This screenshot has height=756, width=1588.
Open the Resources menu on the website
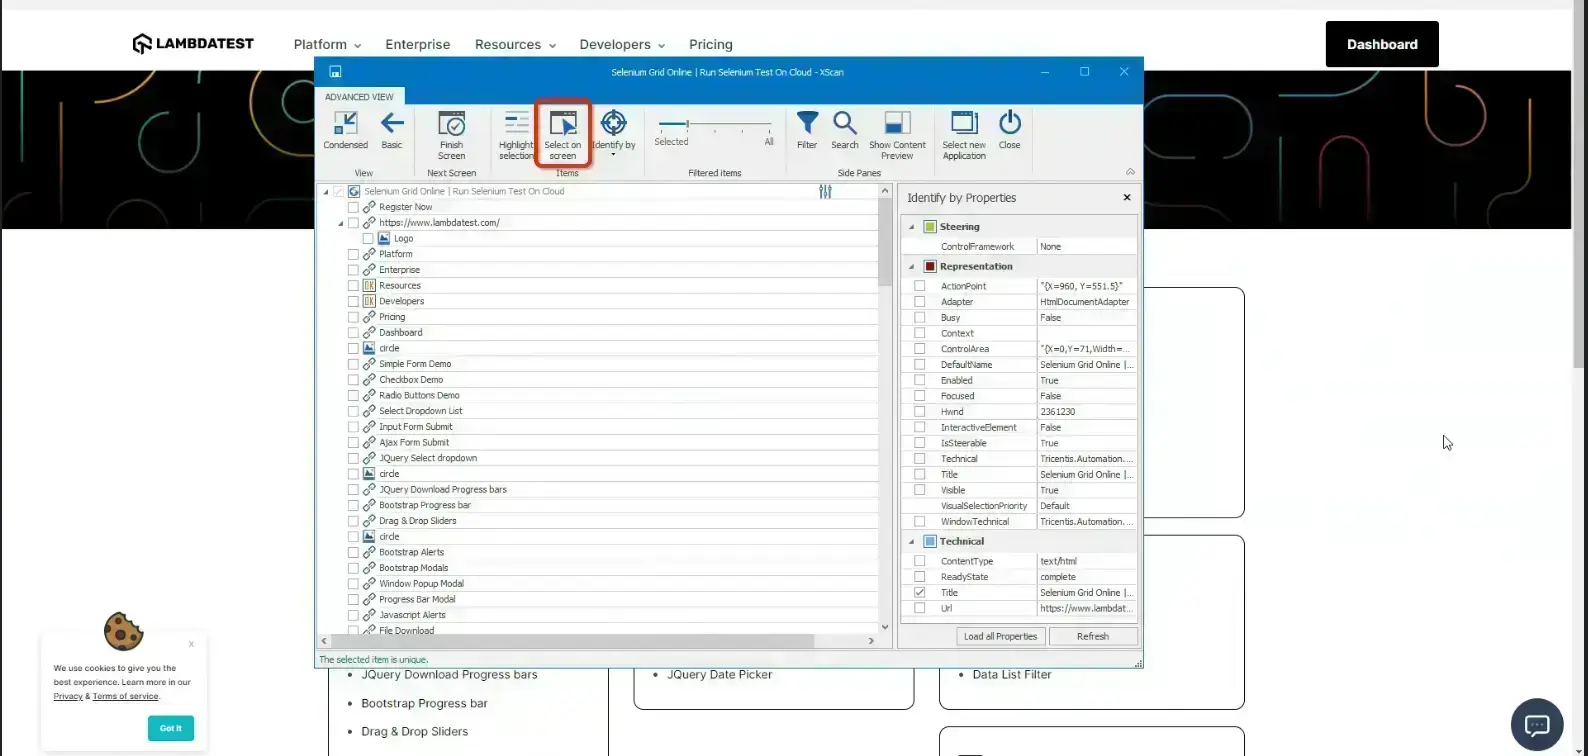point(515,45)
